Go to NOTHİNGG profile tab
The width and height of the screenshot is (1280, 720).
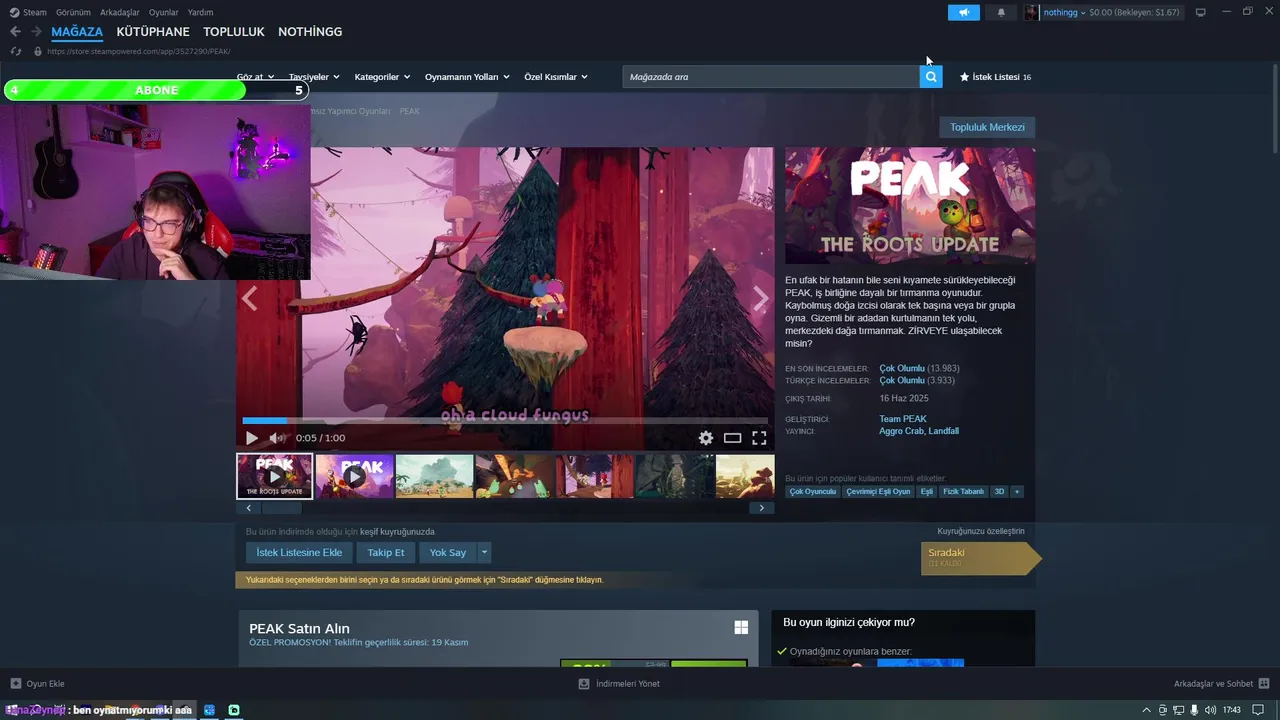click(x=310, y=32)
